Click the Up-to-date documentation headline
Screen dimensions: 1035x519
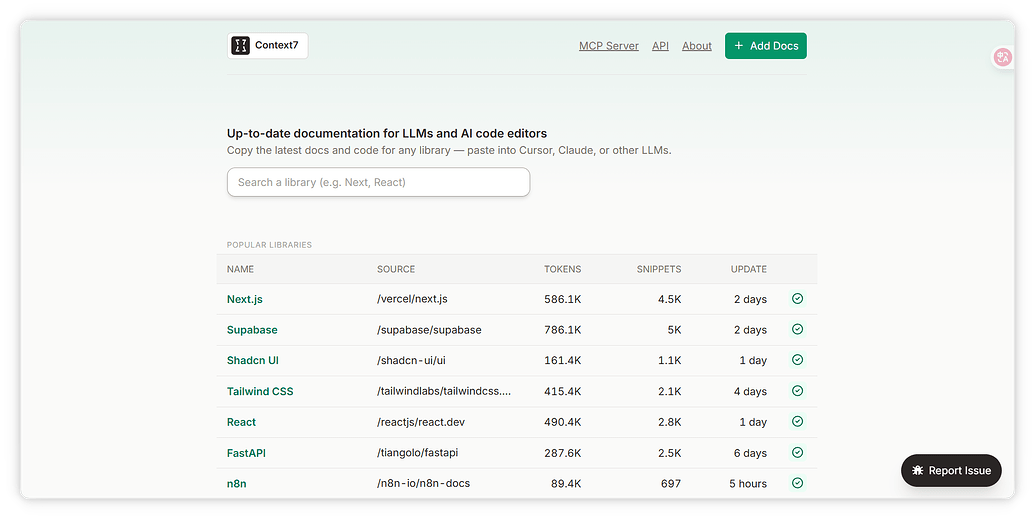coord(387,133)
